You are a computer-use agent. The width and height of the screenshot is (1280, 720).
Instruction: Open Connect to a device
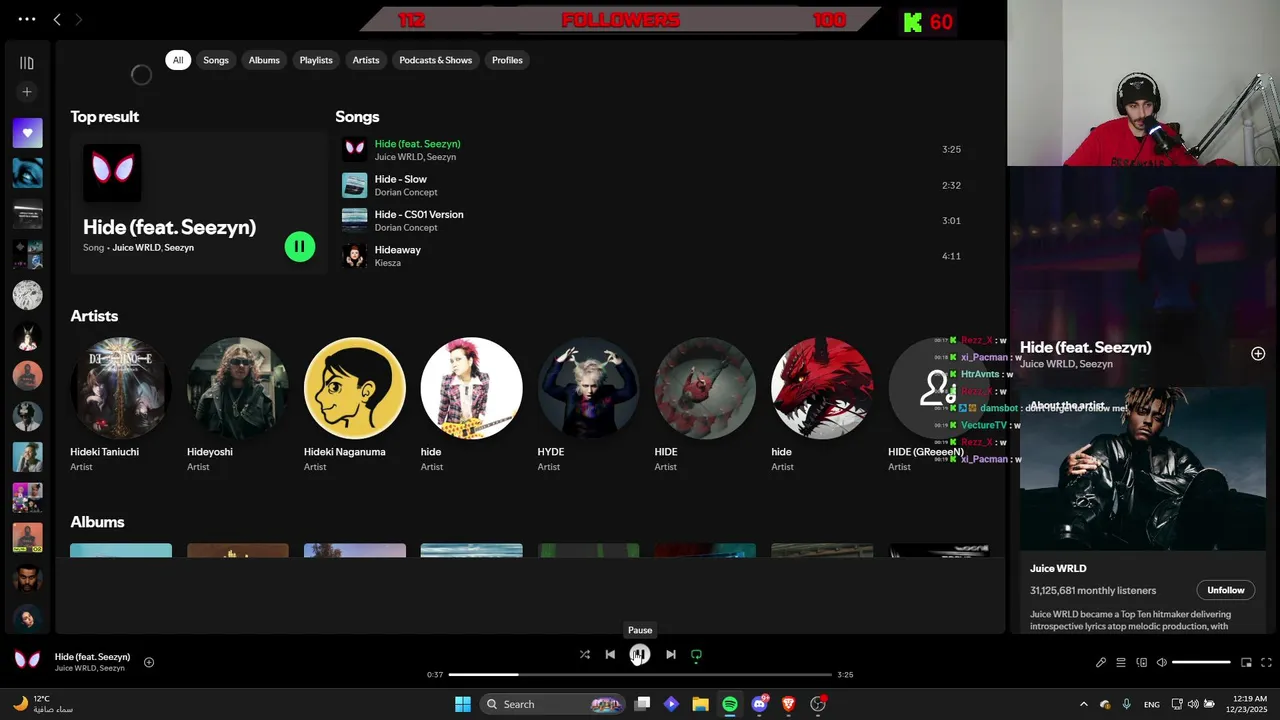pos(1142,662)
